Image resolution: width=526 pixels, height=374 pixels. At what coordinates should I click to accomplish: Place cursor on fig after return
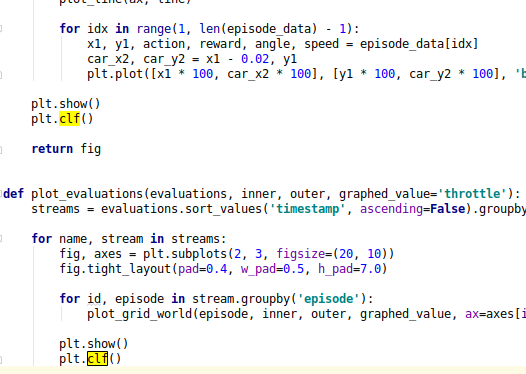[91, 149]
